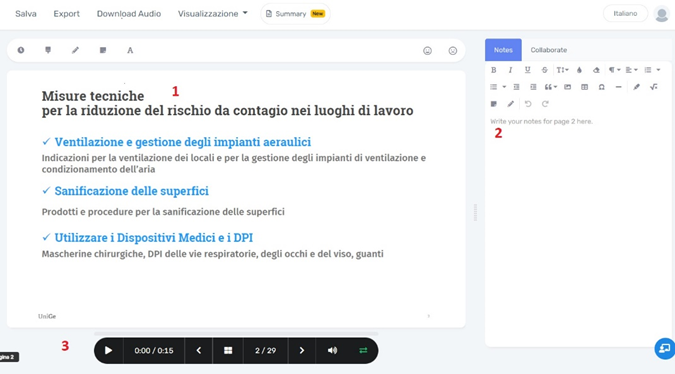Click the 2 / 29 page indicator
The image size is (675, 374).
(265, 350)
